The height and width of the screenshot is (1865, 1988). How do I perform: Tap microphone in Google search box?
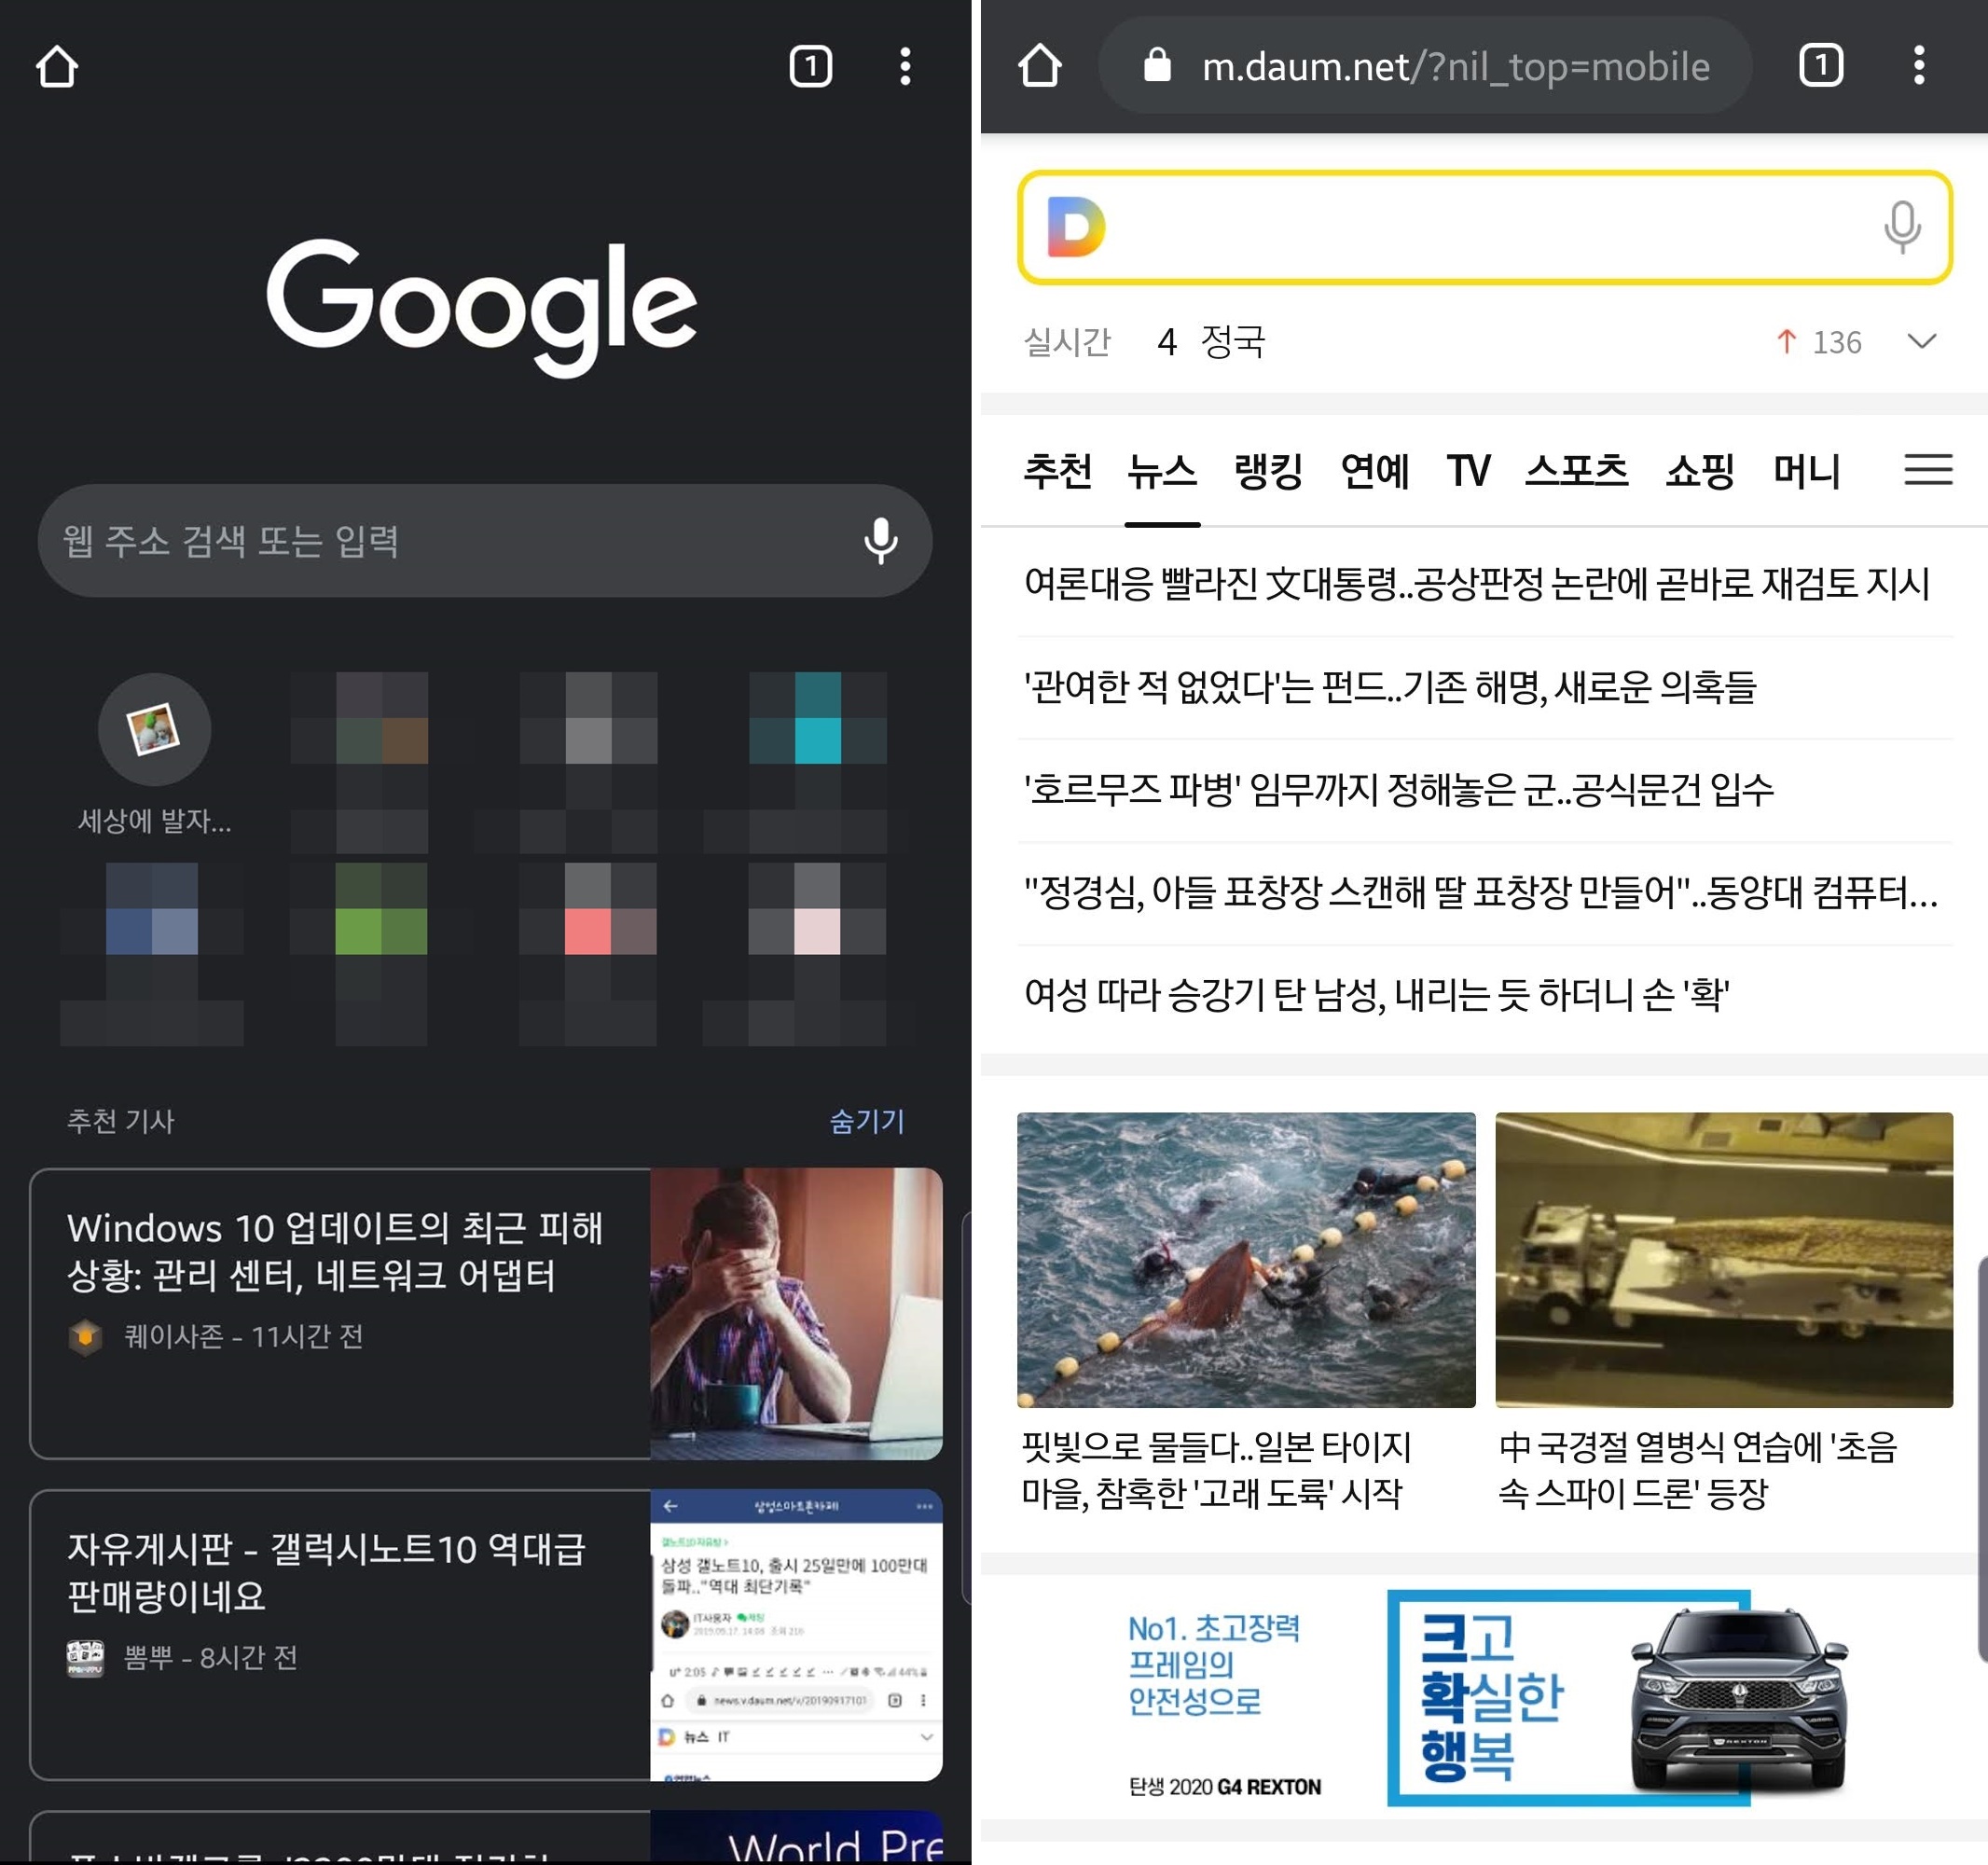point(880,541)
